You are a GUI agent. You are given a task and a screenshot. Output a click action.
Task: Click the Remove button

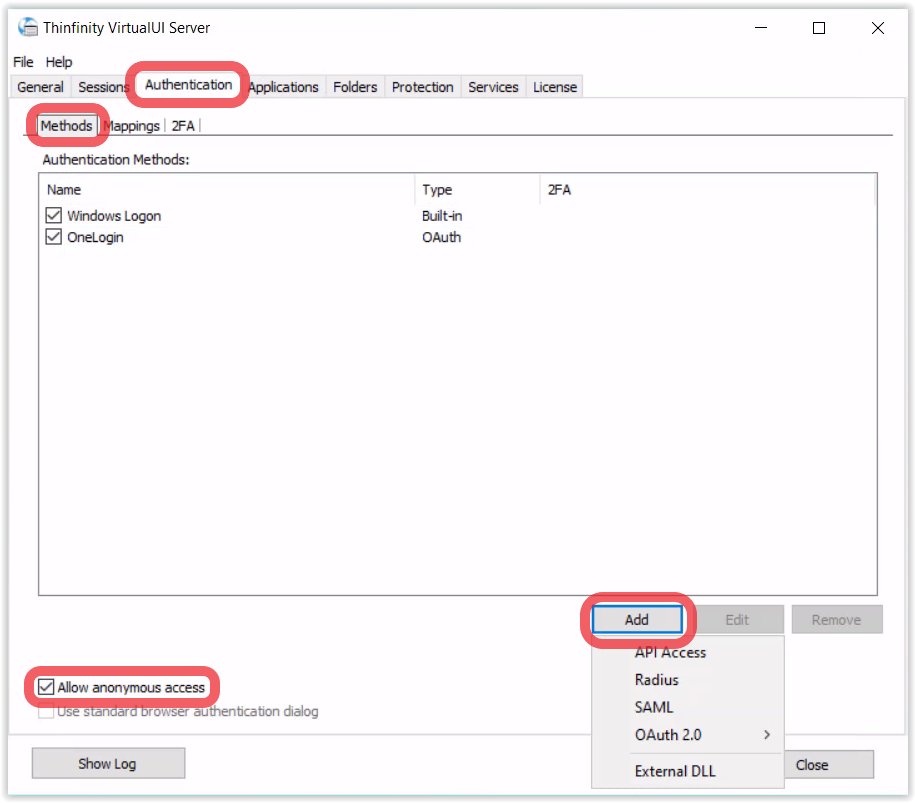point(836,619)
